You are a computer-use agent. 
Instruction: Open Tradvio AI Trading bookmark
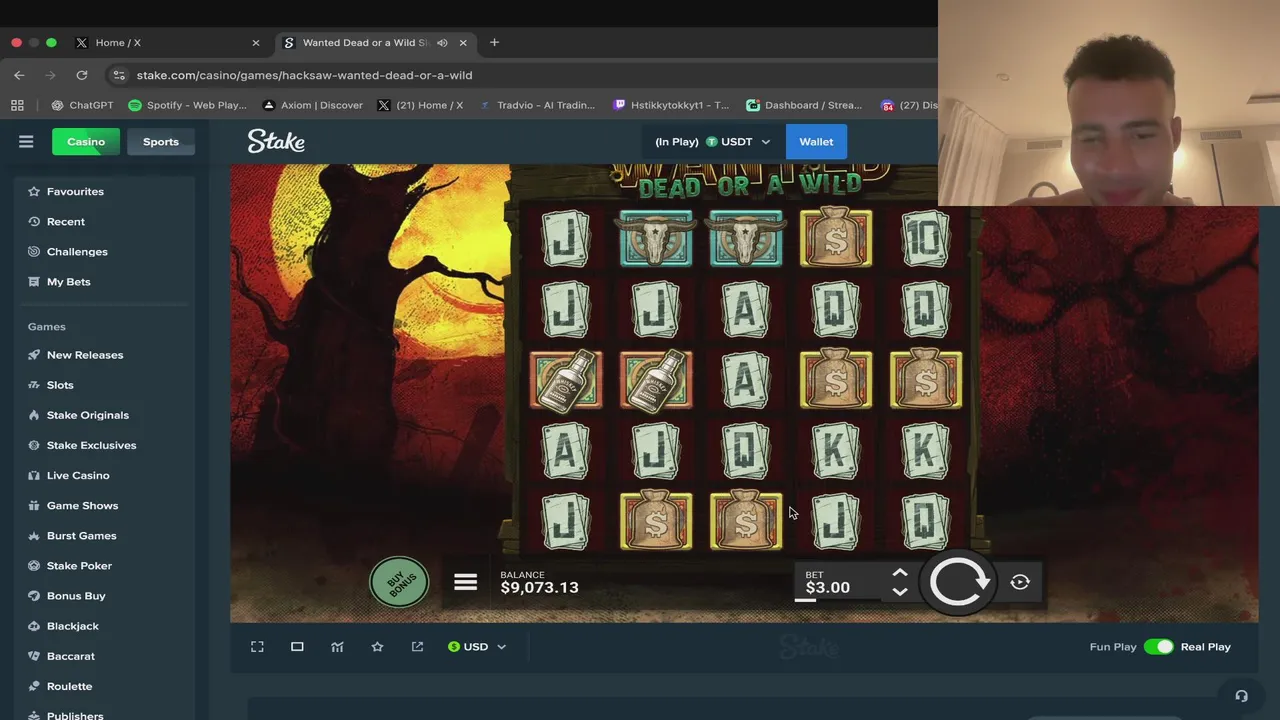pyautogui.click(x=537, y=105)
